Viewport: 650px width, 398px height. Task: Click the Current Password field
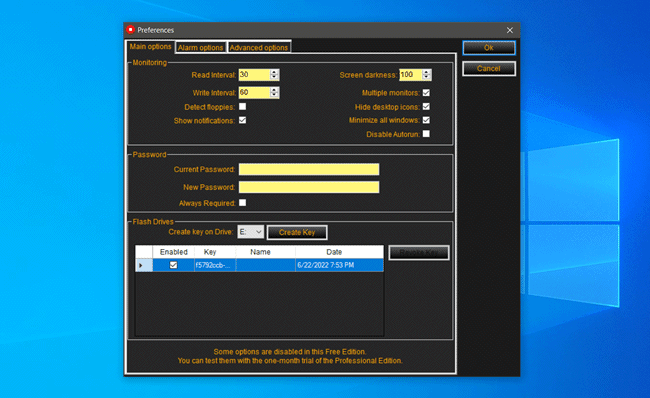coord(309,169)
